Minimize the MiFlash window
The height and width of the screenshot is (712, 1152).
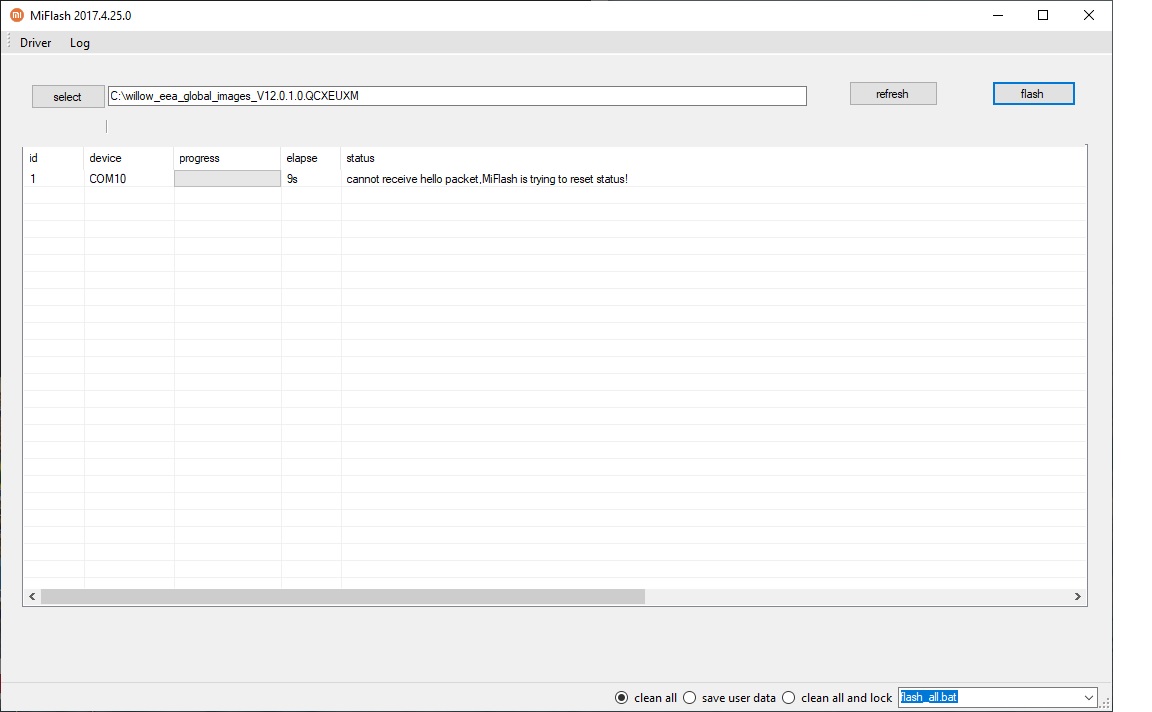(998, 15)
